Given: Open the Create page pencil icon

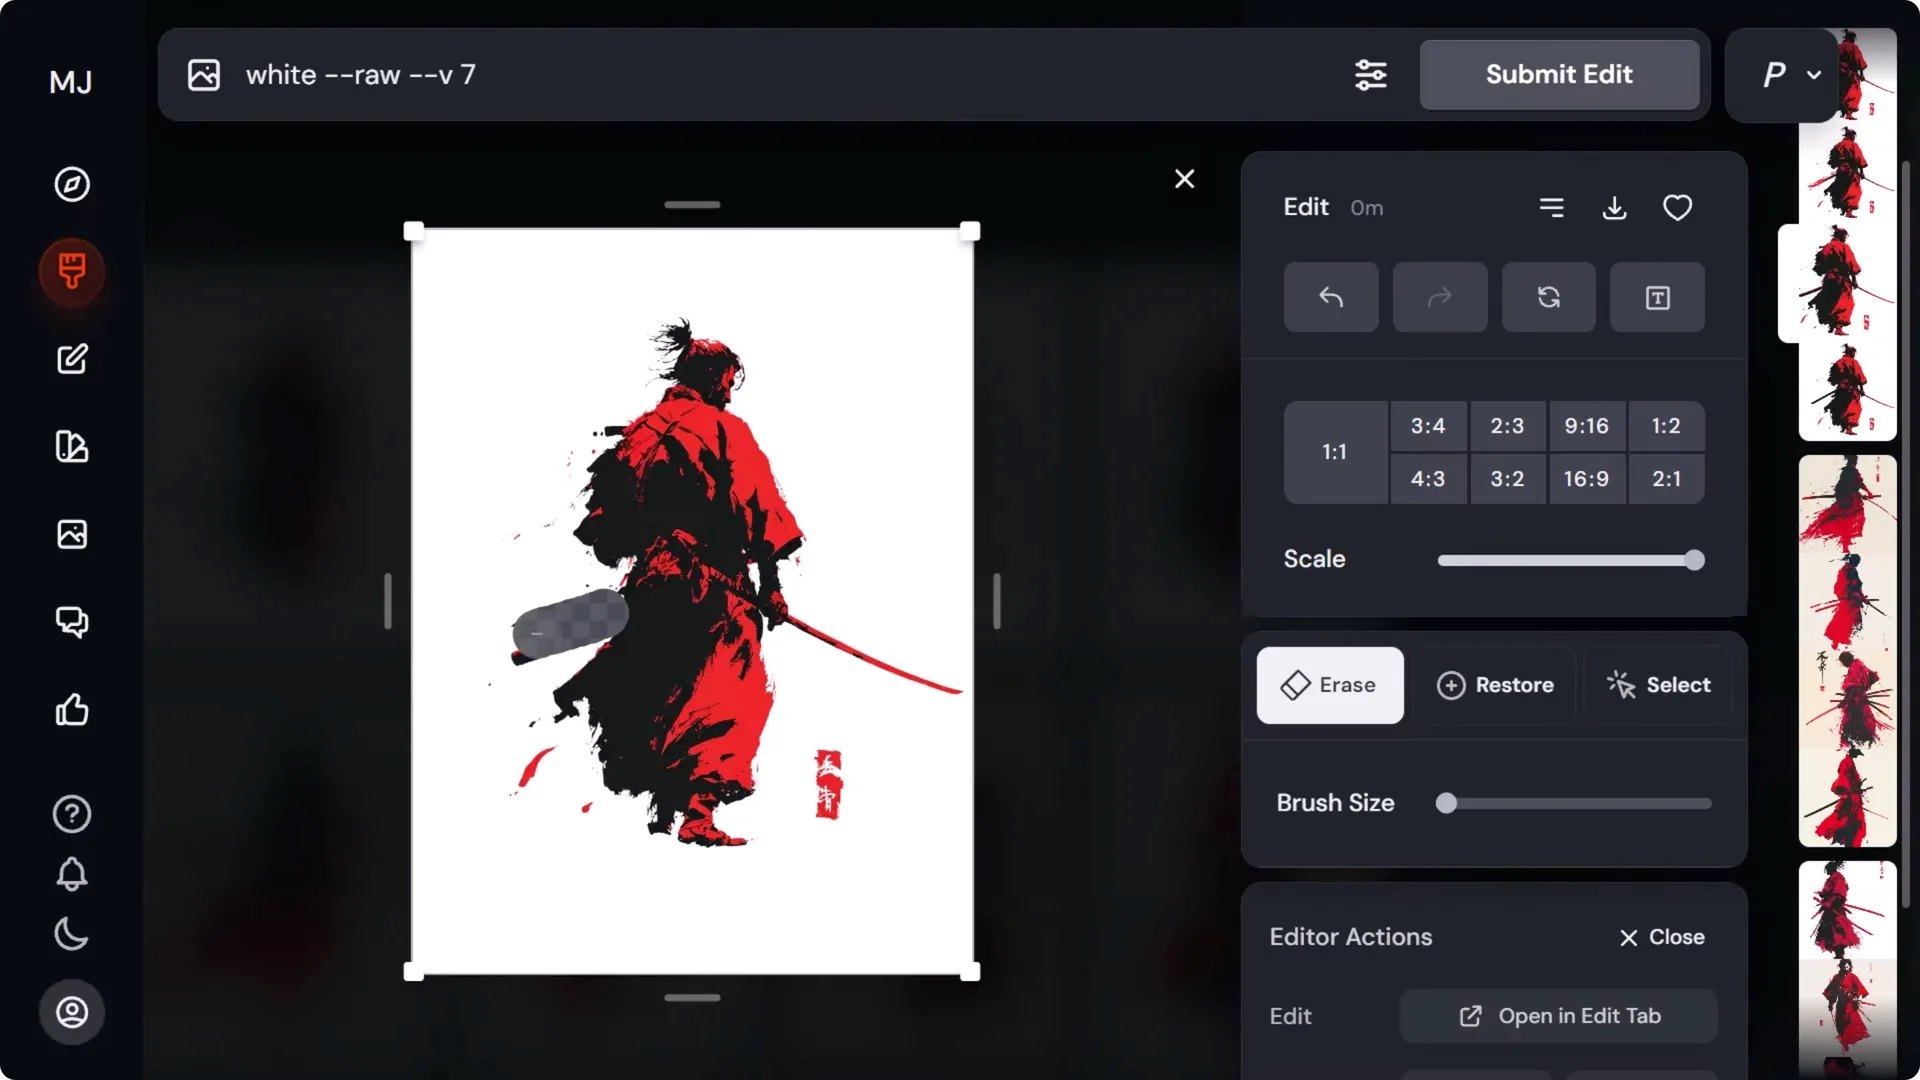Looking at the screenshot, I should (71, 359).
